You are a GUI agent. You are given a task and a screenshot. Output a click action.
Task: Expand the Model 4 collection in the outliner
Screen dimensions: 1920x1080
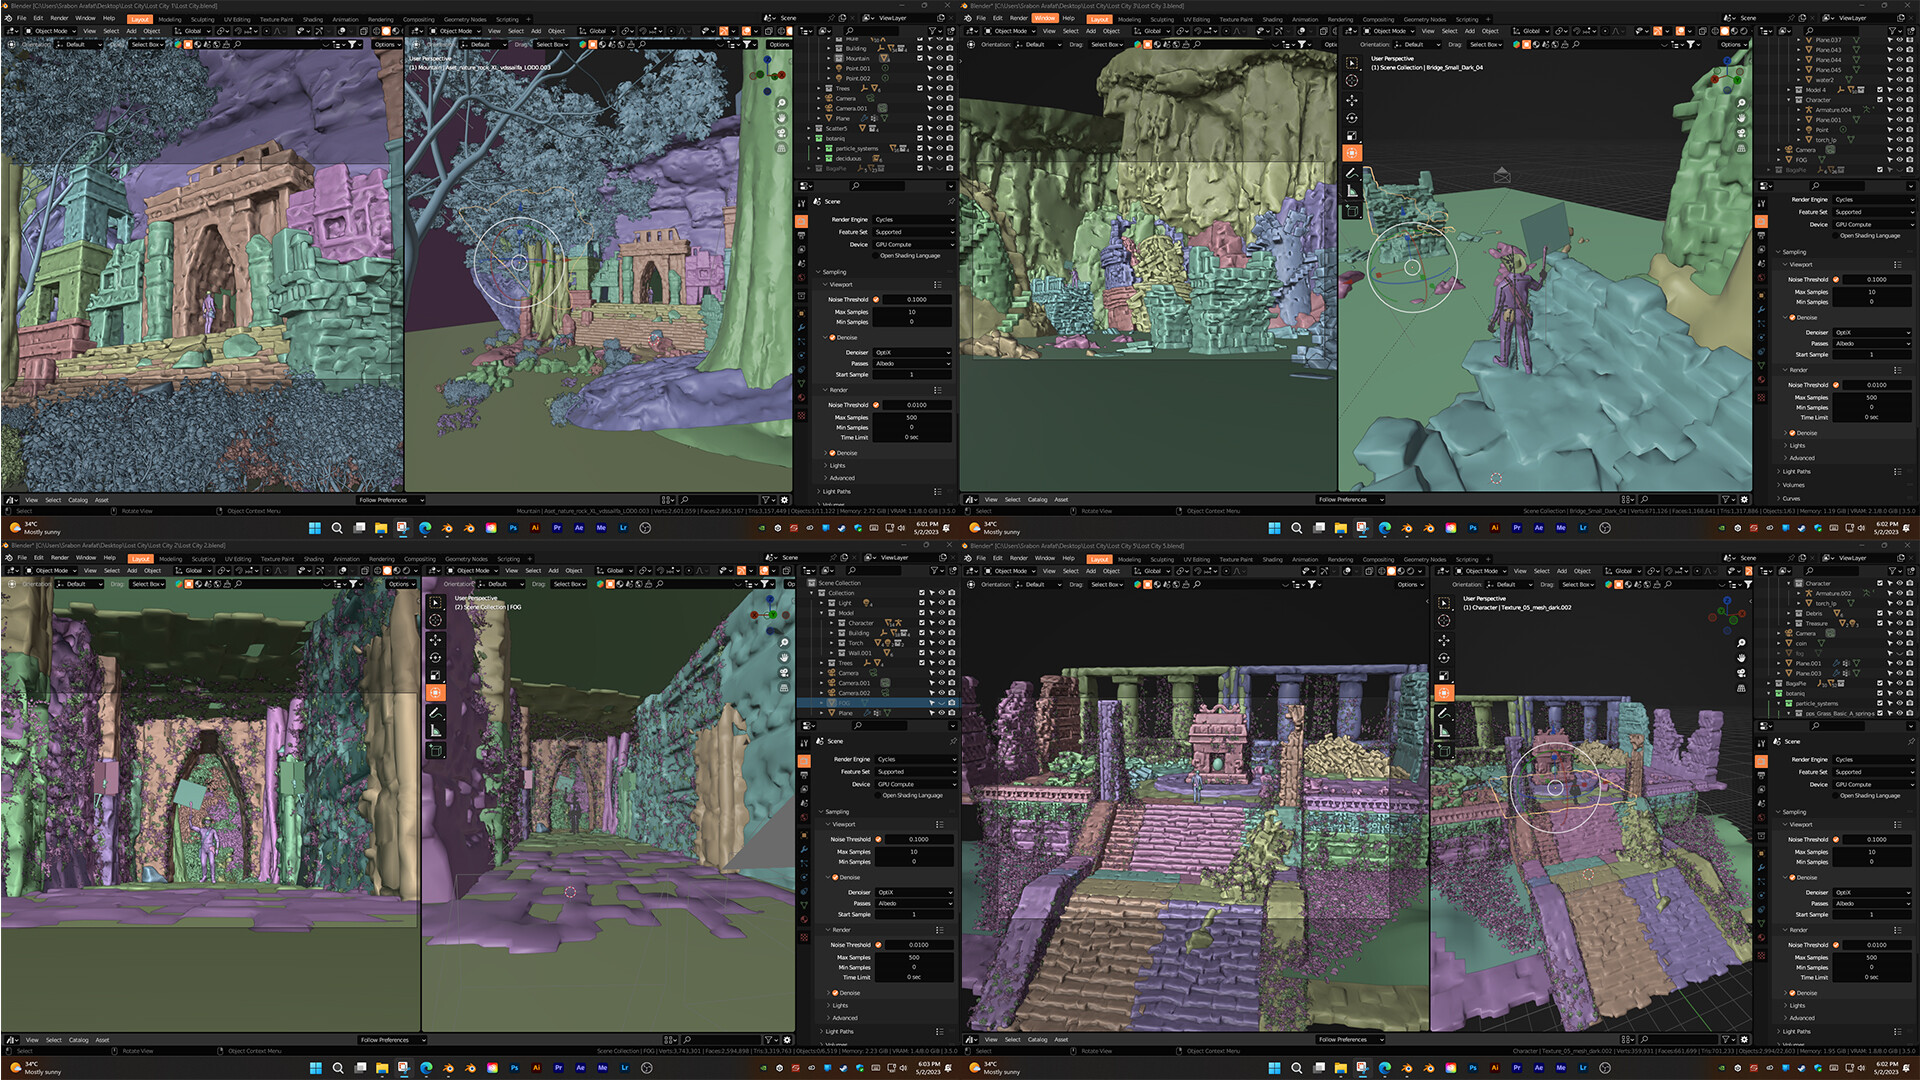click(x=1789, y=90)
